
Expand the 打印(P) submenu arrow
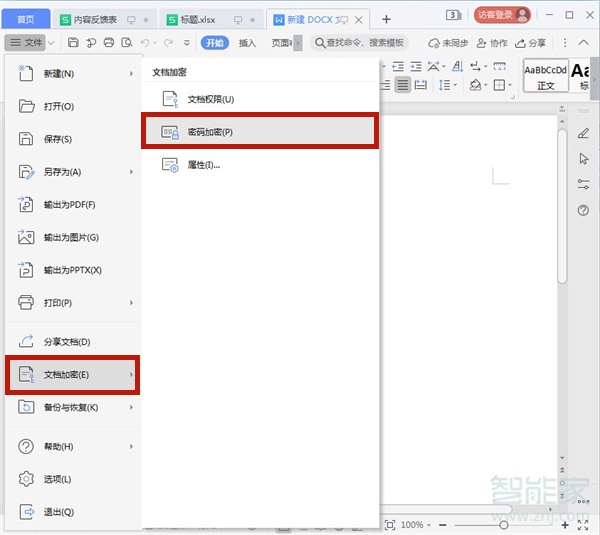(x=131, y=303)
